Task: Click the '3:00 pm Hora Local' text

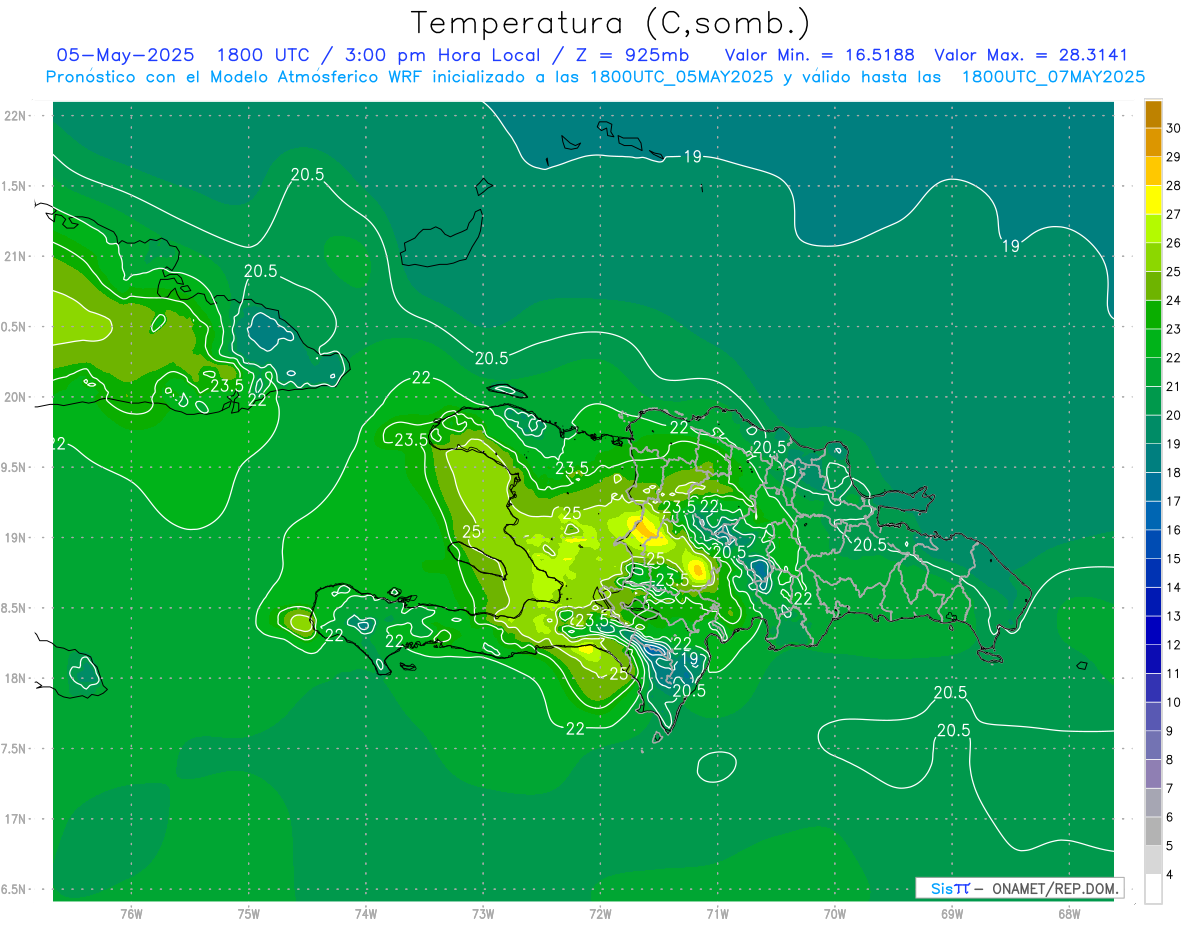Action: pyautogui.click(x=448, y=55)
